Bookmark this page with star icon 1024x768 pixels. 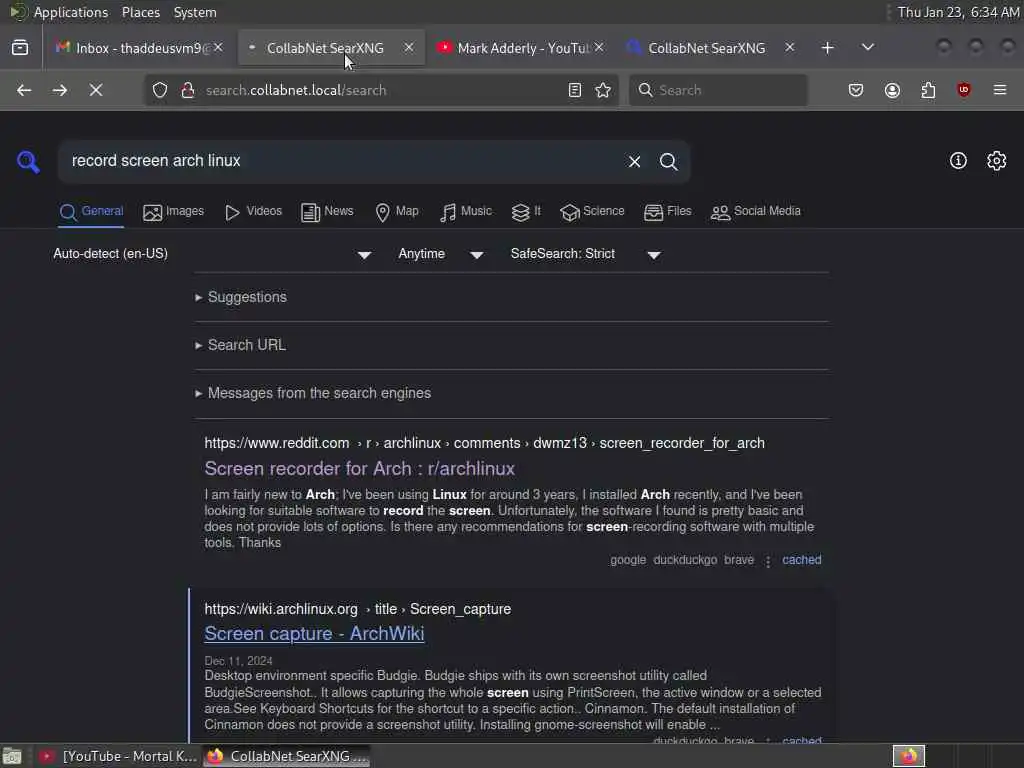click(x=603, y=90)
